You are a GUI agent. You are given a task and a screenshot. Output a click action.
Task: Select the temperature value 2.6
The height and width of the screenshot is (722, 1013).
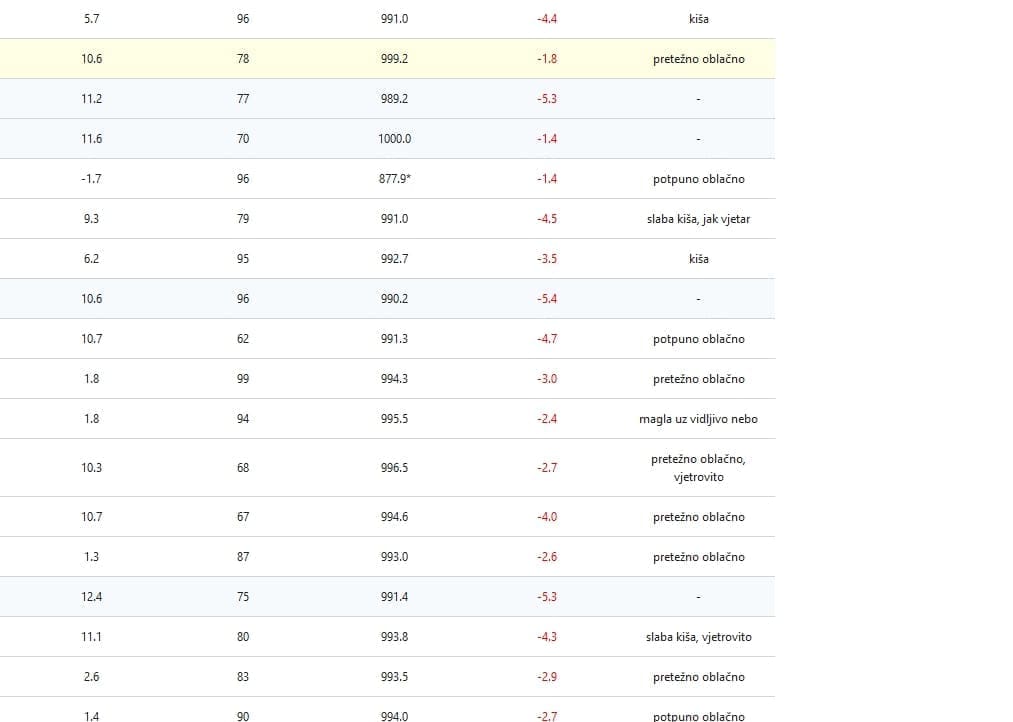point(91,677)
